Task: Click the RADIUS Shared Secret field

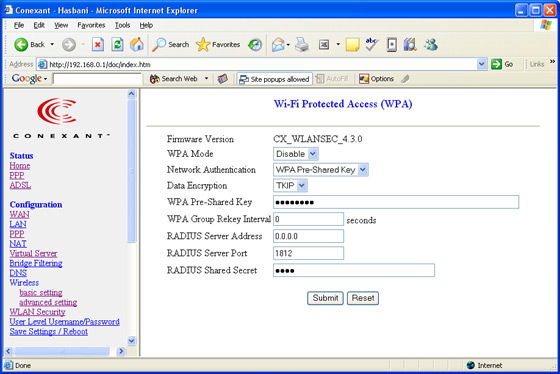Action: click(354, 270)
